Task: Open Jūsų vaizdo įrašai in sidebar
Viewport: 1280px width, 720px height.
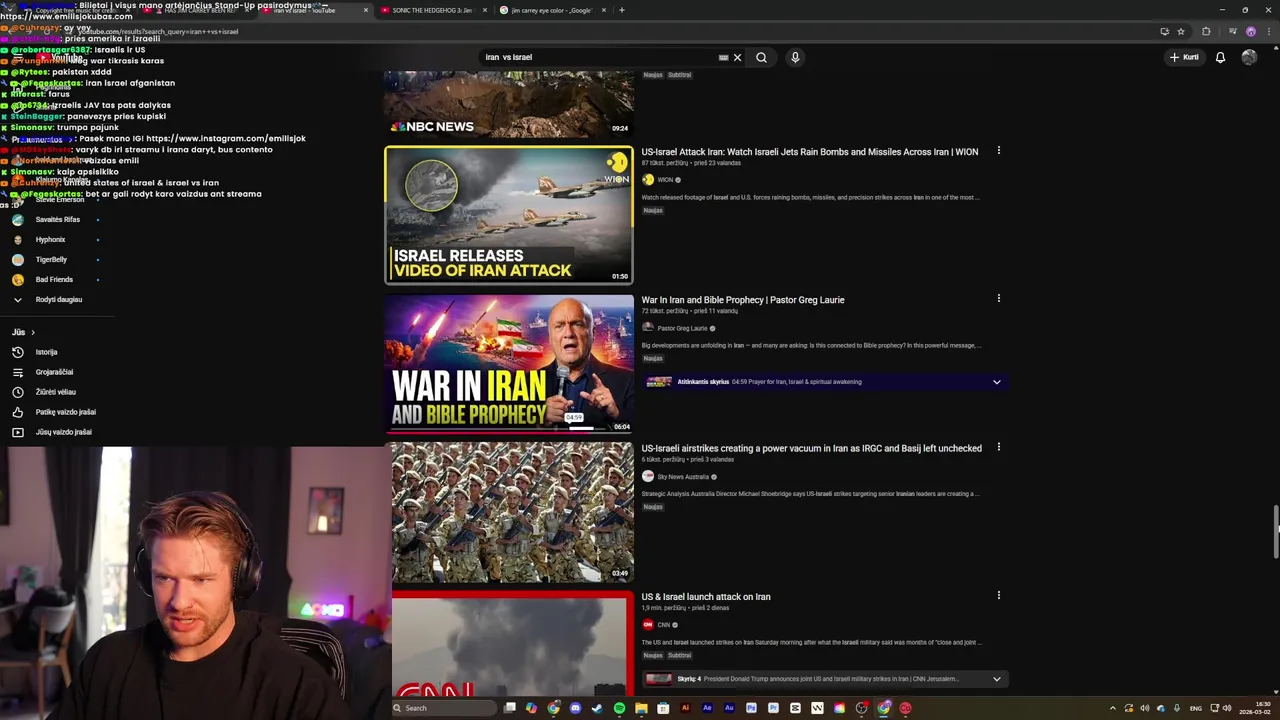Action: [x=63, y=432]
